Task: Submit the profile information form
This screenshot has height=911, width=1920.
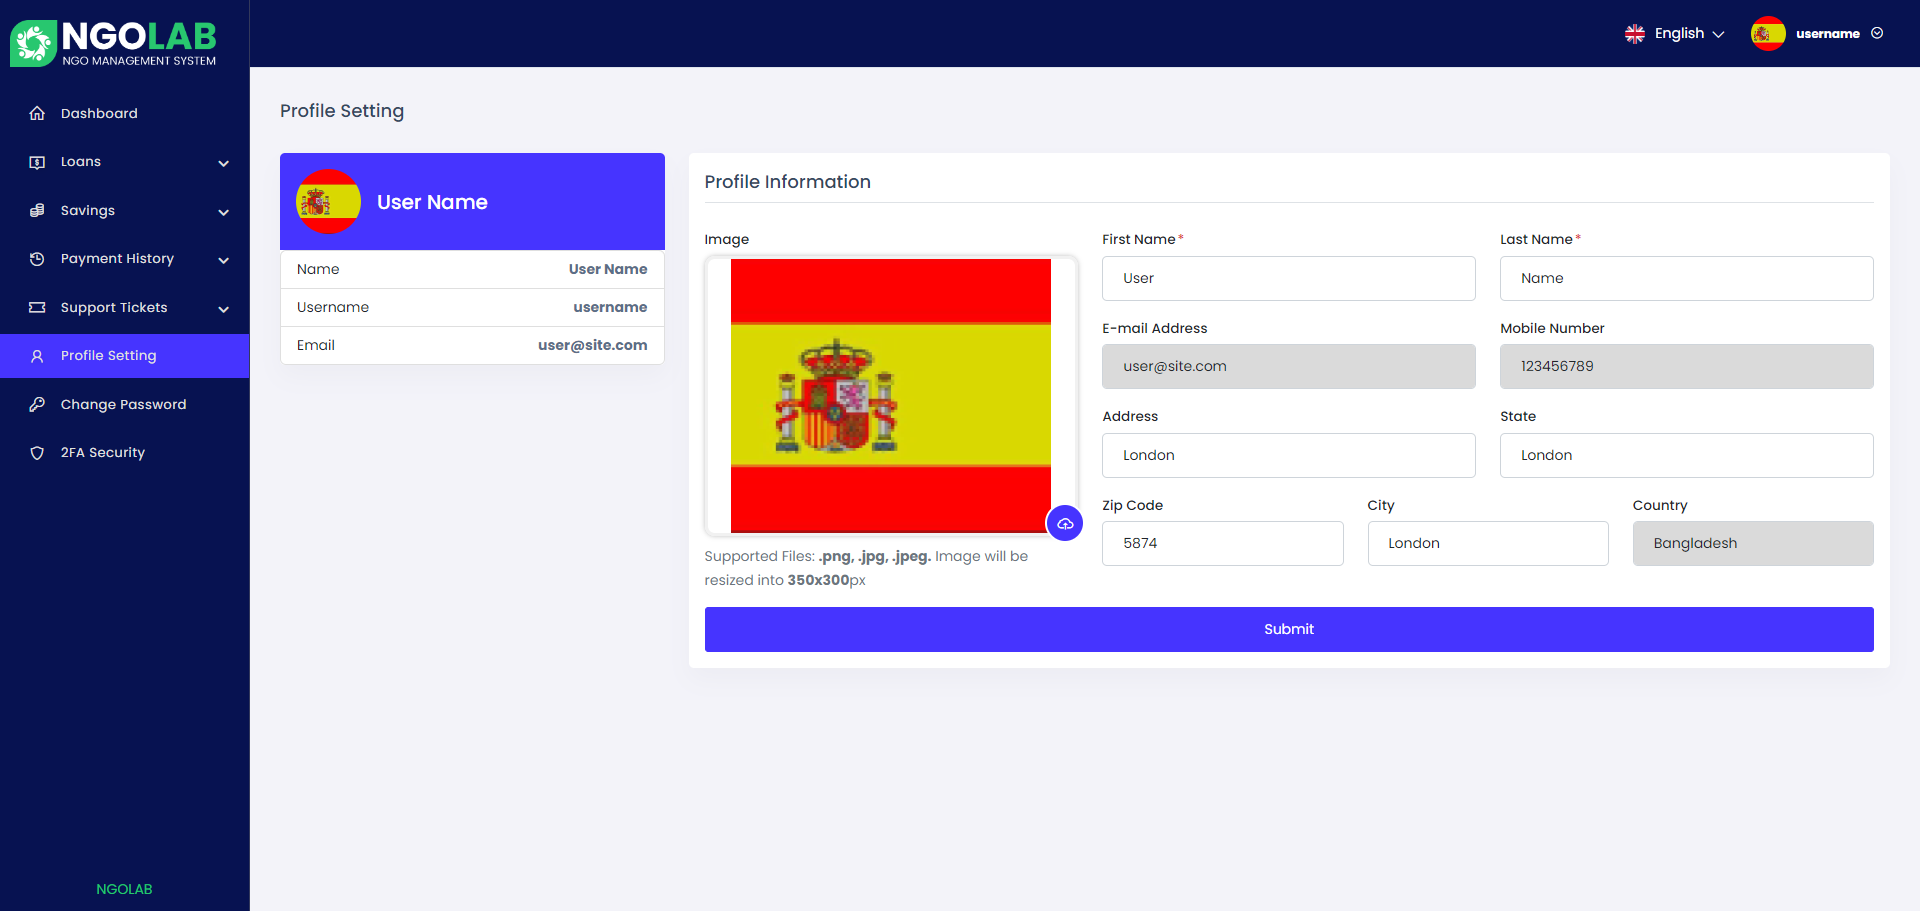Action: [1289, 629]
